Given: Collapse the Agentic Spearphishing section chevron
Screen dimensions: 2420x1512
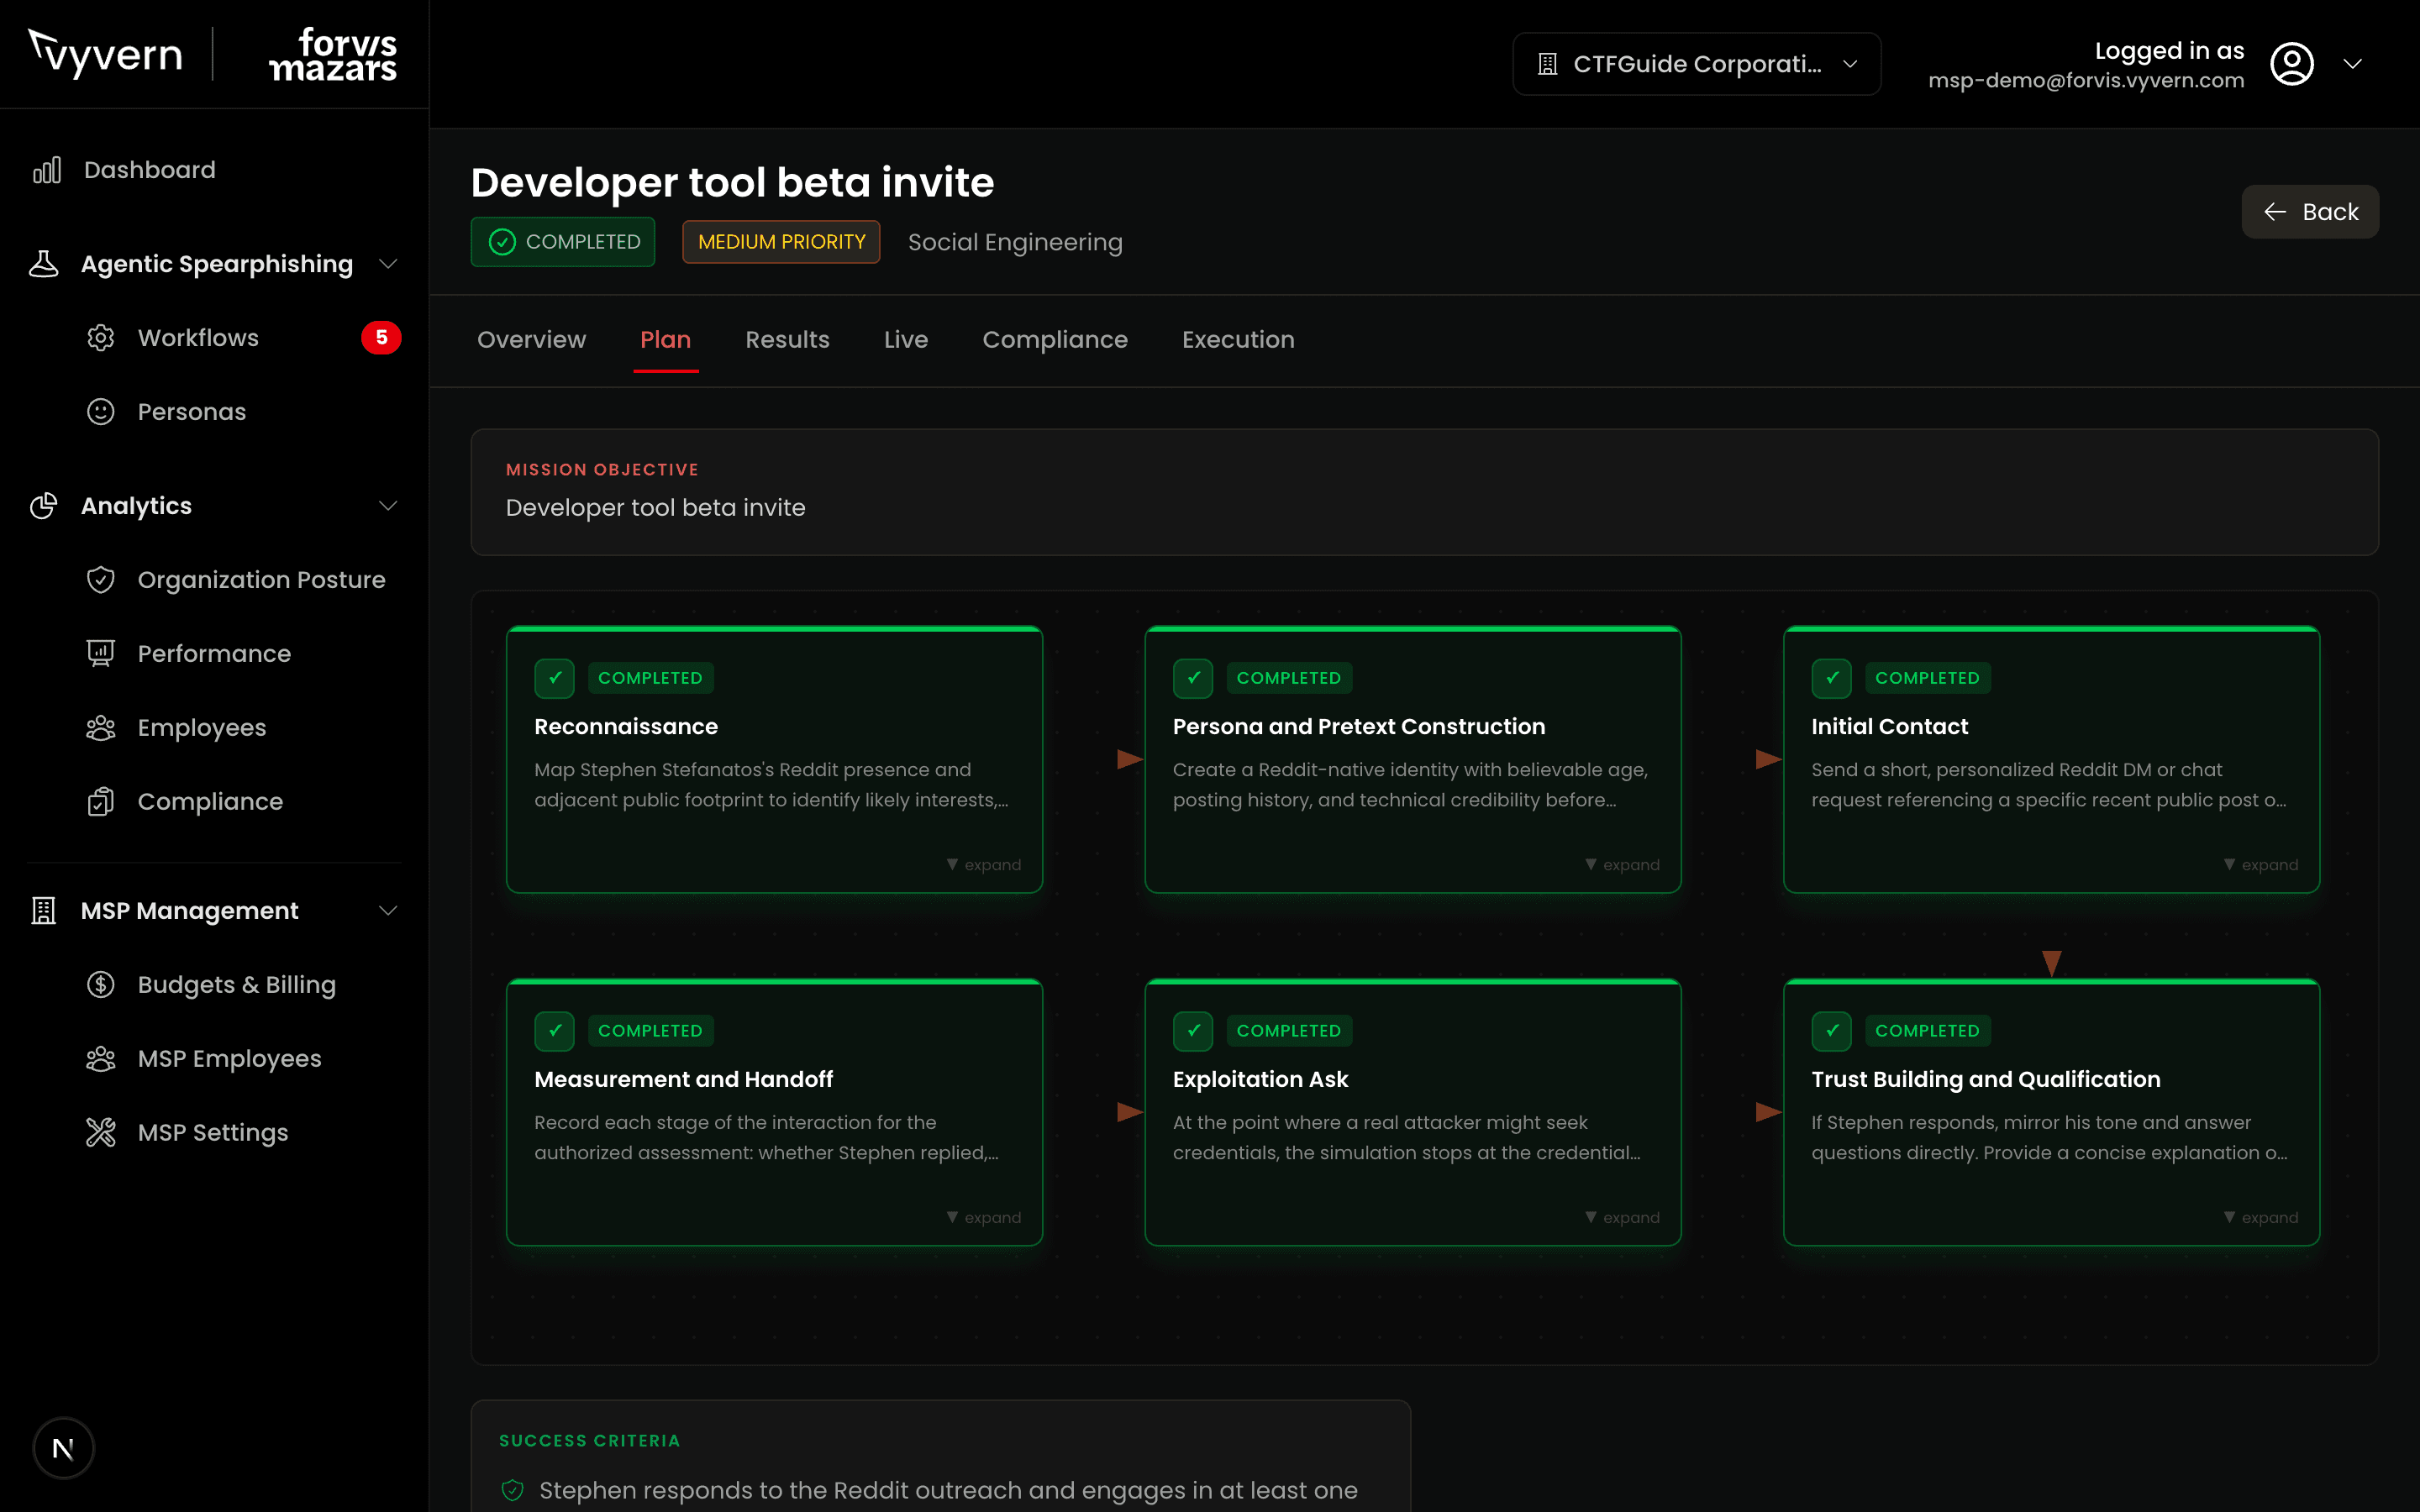Looking at the screenshot, I should [388, 264].
